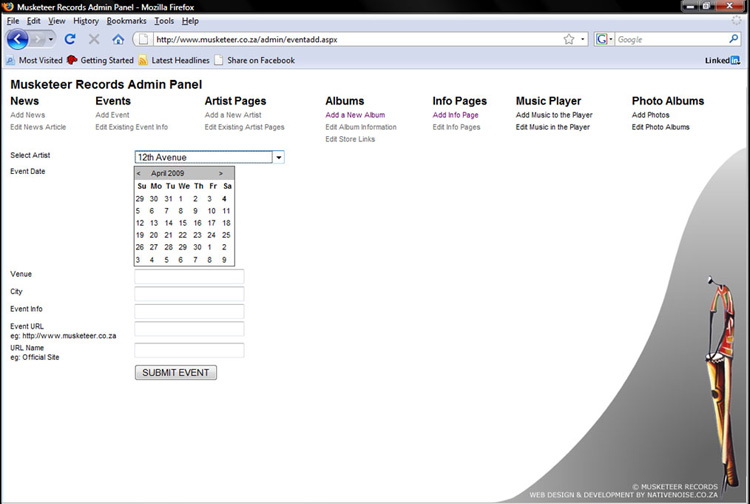Open Edit Info Pages link
Viewport: 750px width, 504px height.
click(456, 127)
